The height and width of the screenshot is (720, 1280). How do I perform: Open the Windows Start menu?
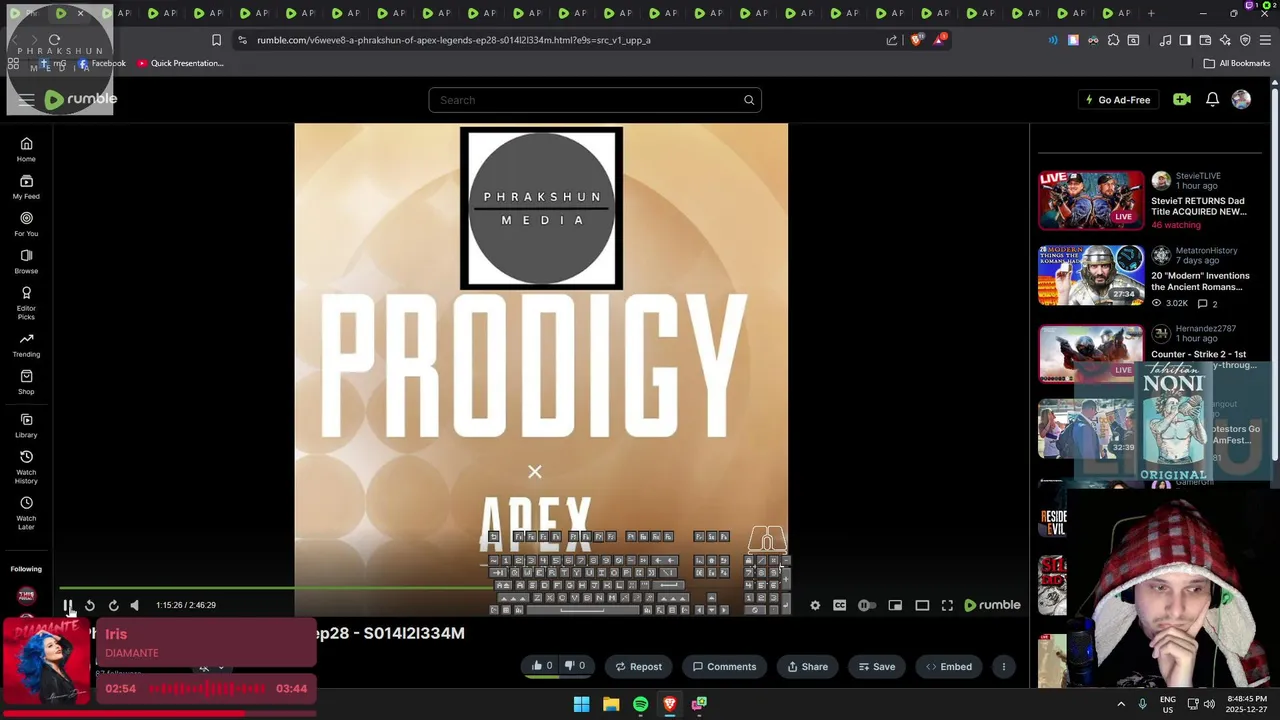pyautogui.click(x=581, y=704)
